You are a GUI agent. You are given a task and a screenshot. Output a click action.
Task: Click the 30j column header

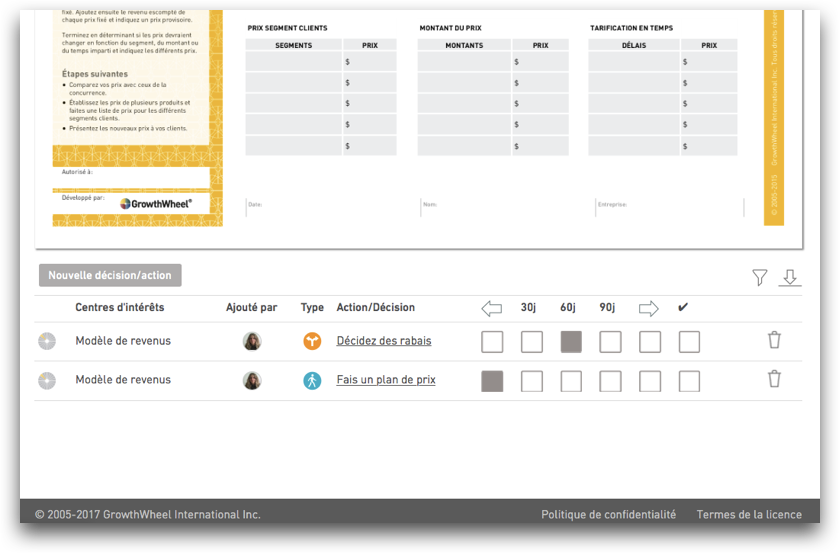tap(528, 307)
